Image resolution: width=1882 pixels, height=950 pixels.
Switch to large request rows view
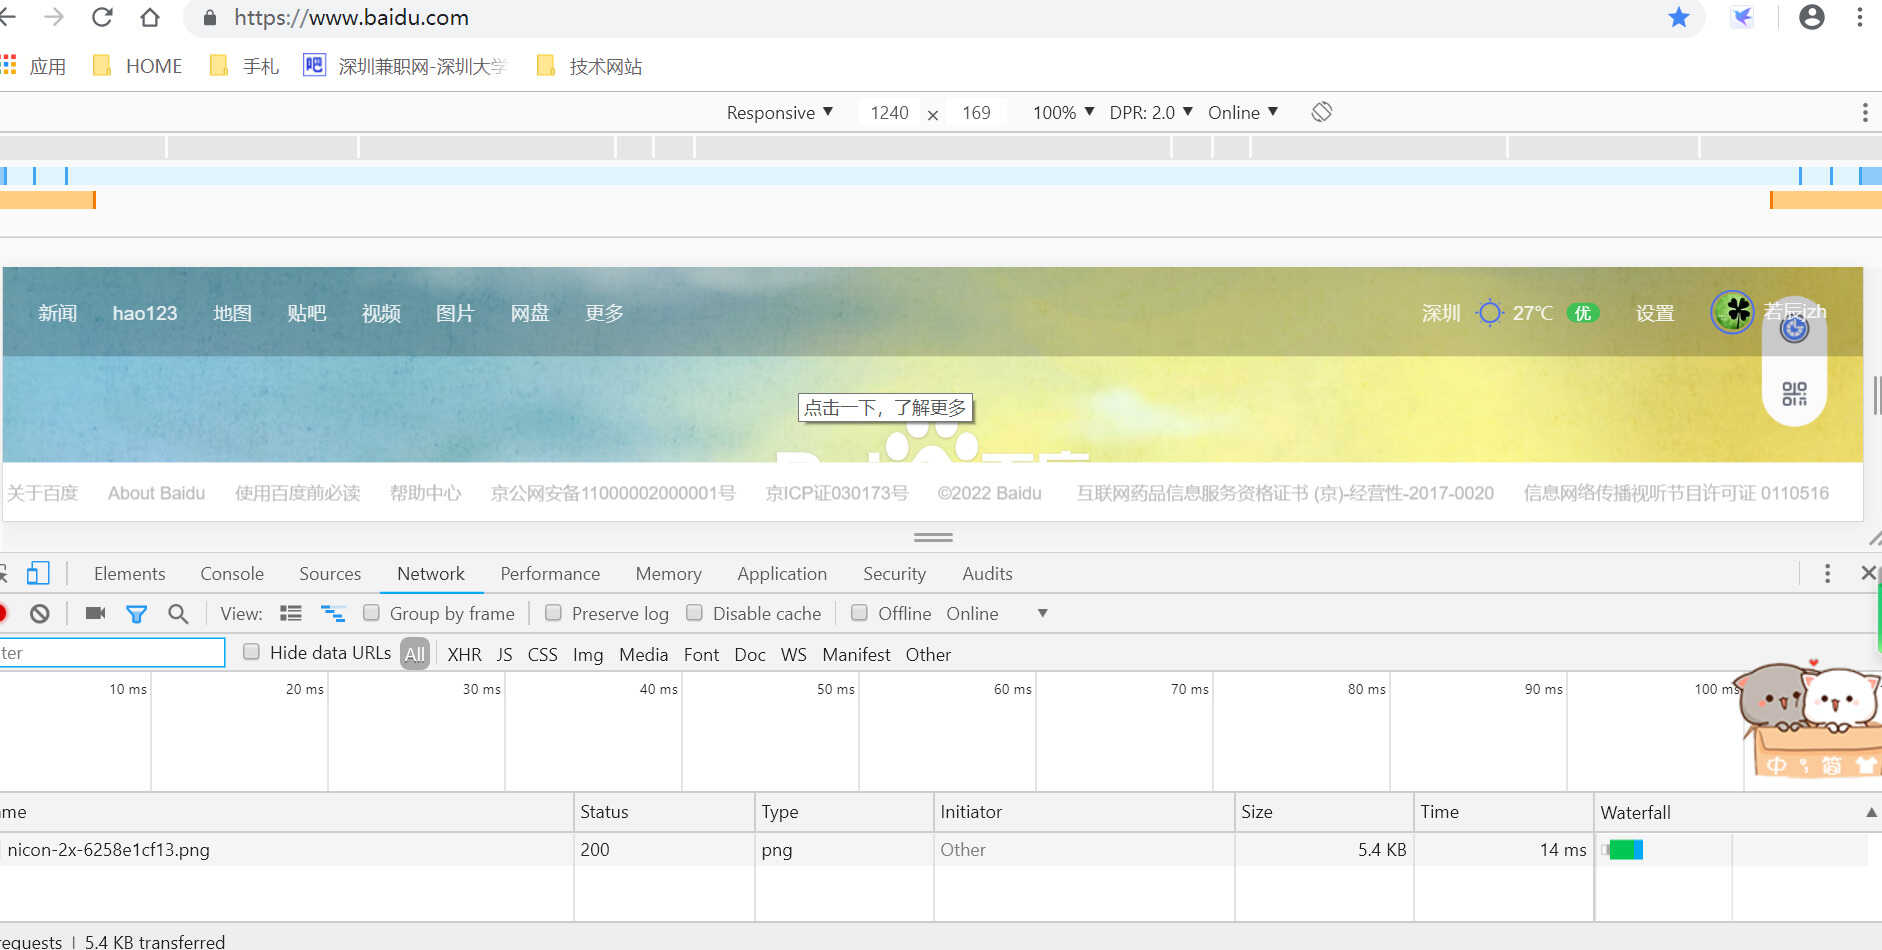pos(291,613)
